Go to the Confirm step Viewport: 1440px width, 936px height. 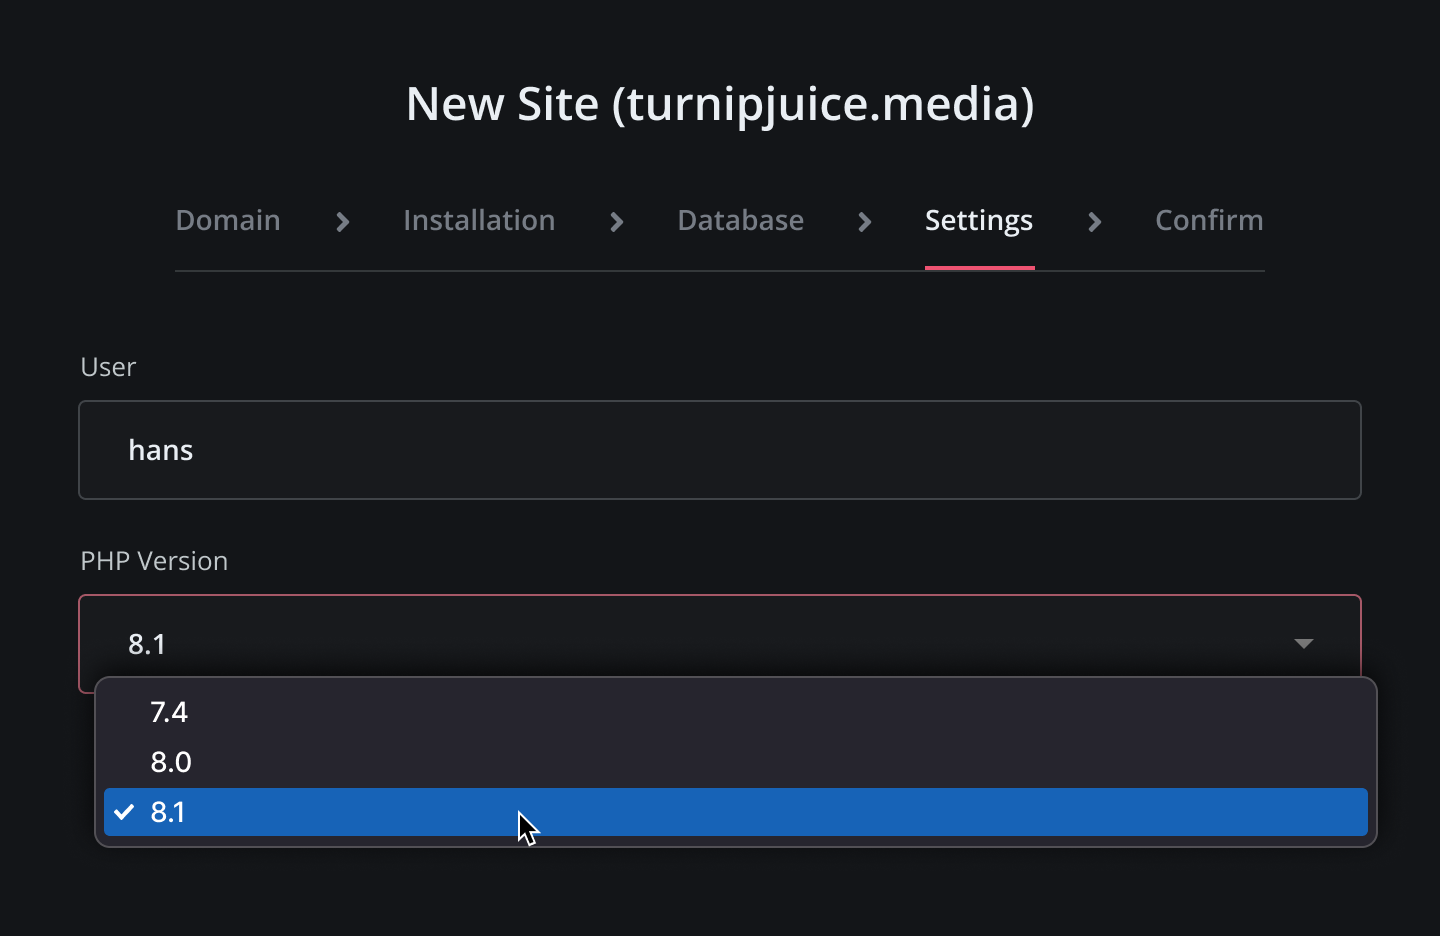(1209, 220)
